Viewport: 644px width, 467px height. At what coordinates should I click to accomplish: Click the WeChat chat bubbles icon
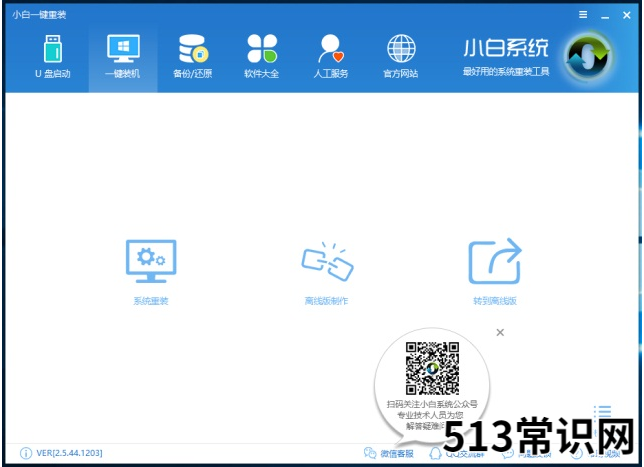point(370,453)
